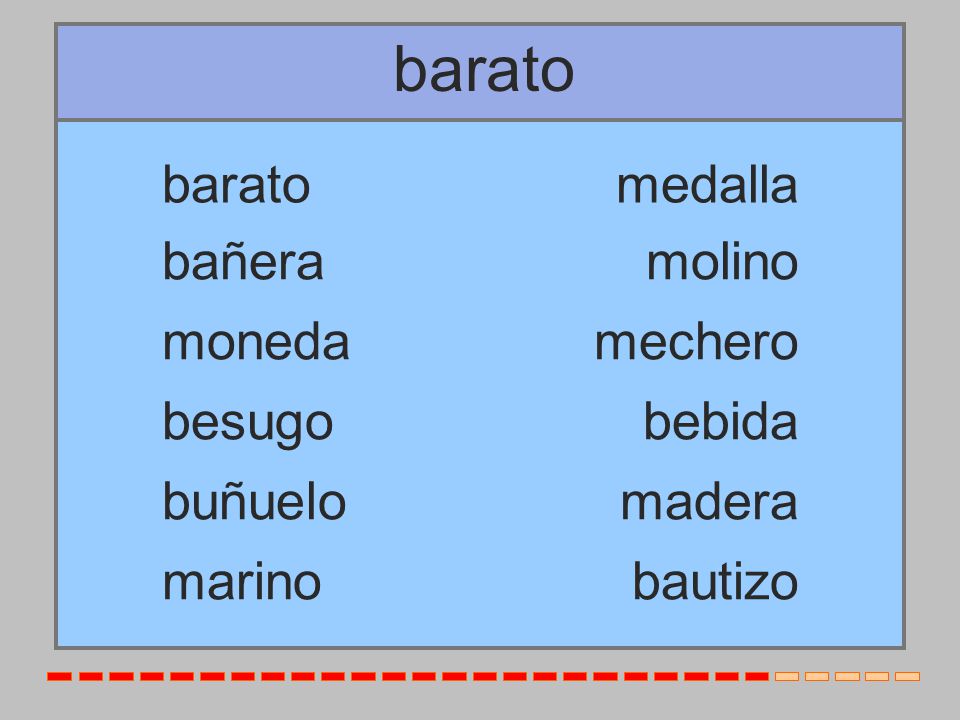The height and width of the screenshot is (720, 960).
Task: Click the third orange progress segment
Action: tap(847, 677)
